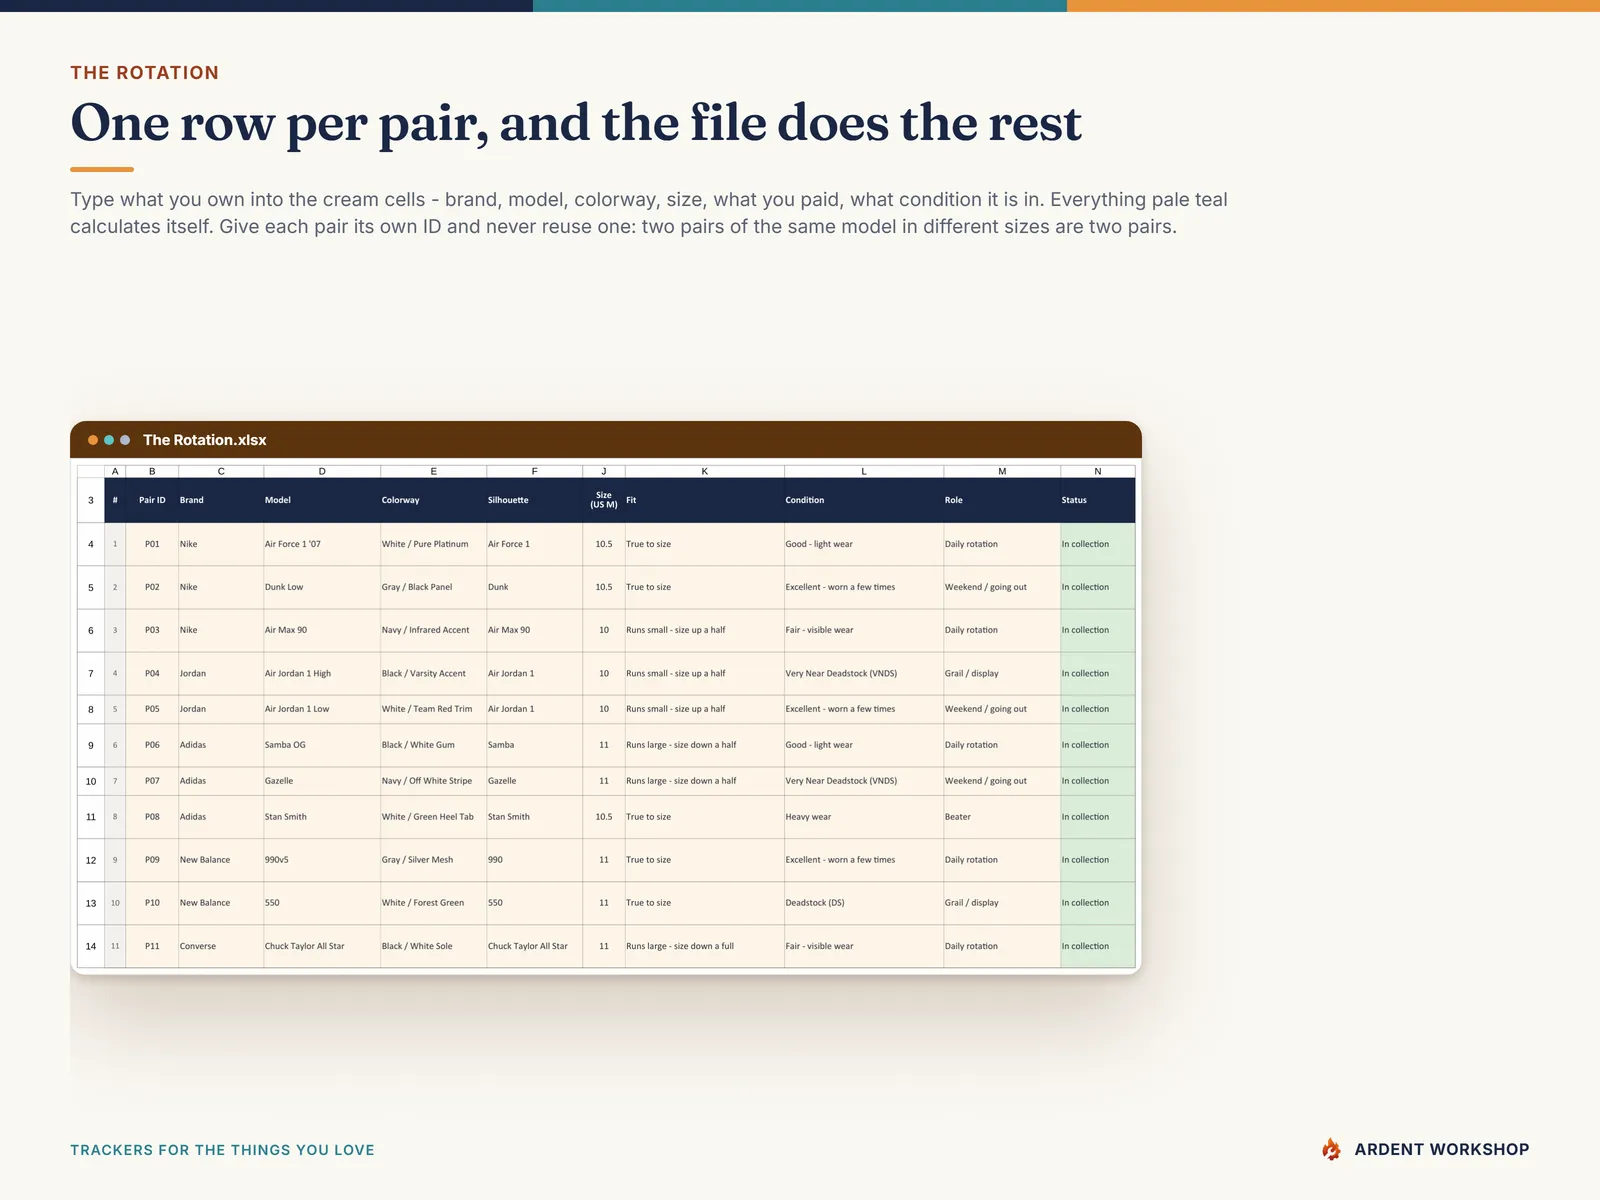Select row 9 number header
The width and height of the screenshot is (1600, 1200).
click(91, 745)
